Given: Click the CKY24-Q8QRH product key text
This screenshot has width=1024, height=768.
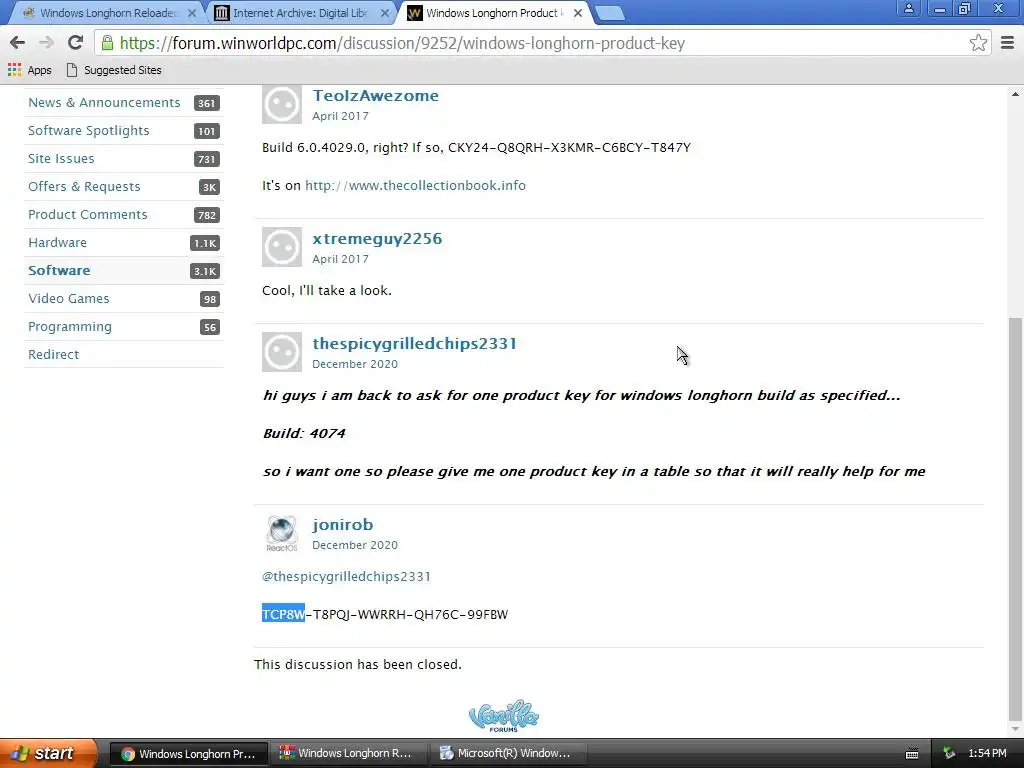Looking at the screenshot, I should tap(569, 148).
